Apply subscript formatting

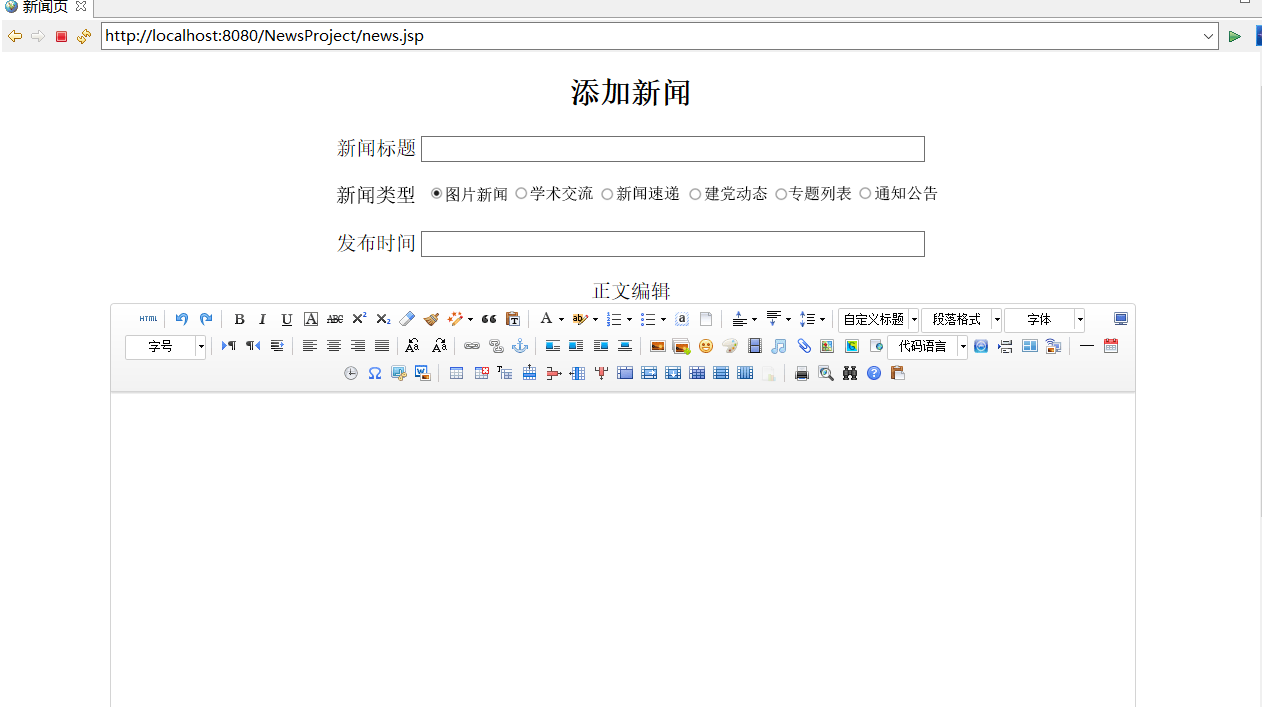pyautogui.click(x=383, y=319)
